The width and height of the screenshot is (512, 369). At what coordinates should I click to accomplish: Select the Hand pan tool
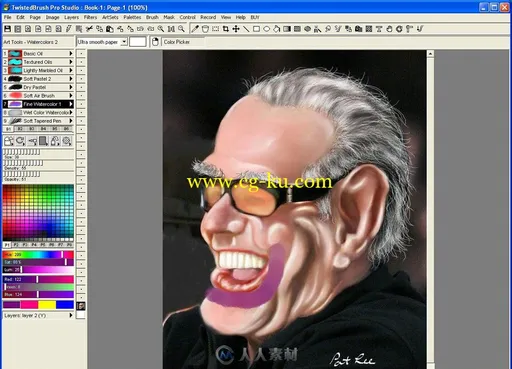coord(389,29)
